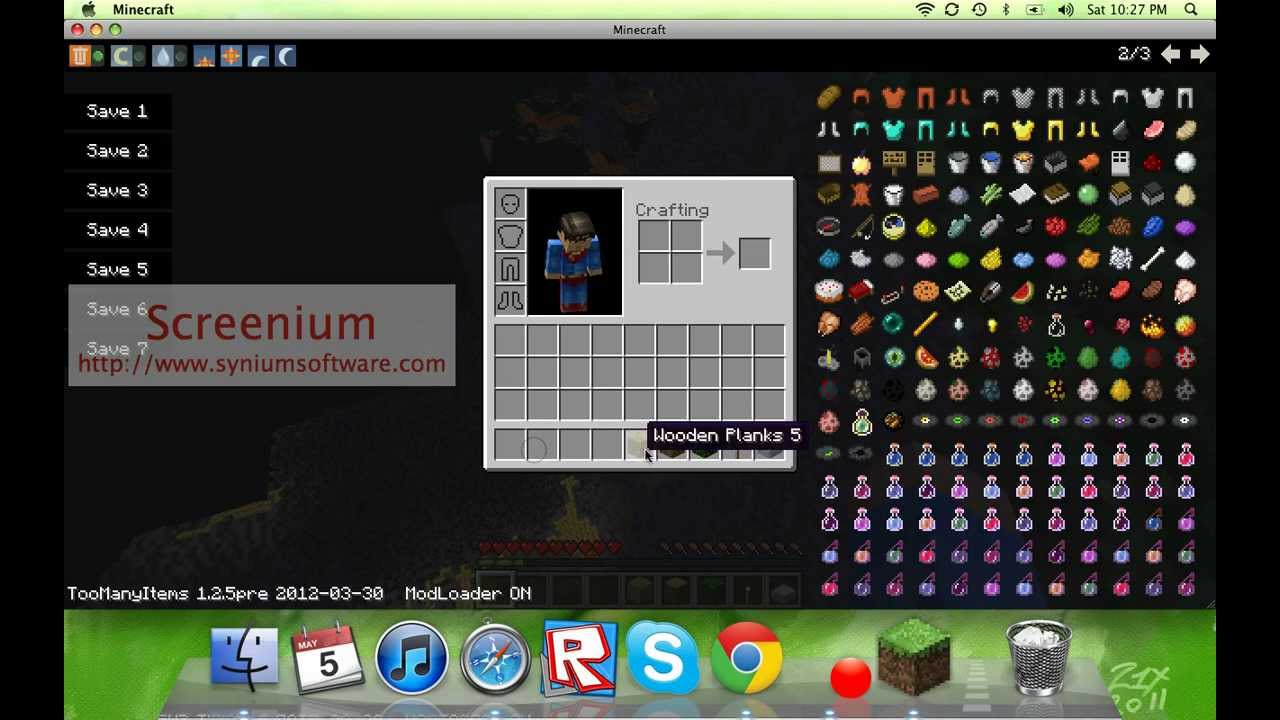Set time to sunrise
Screen dimensions: 1280x720
coord(205,56)
